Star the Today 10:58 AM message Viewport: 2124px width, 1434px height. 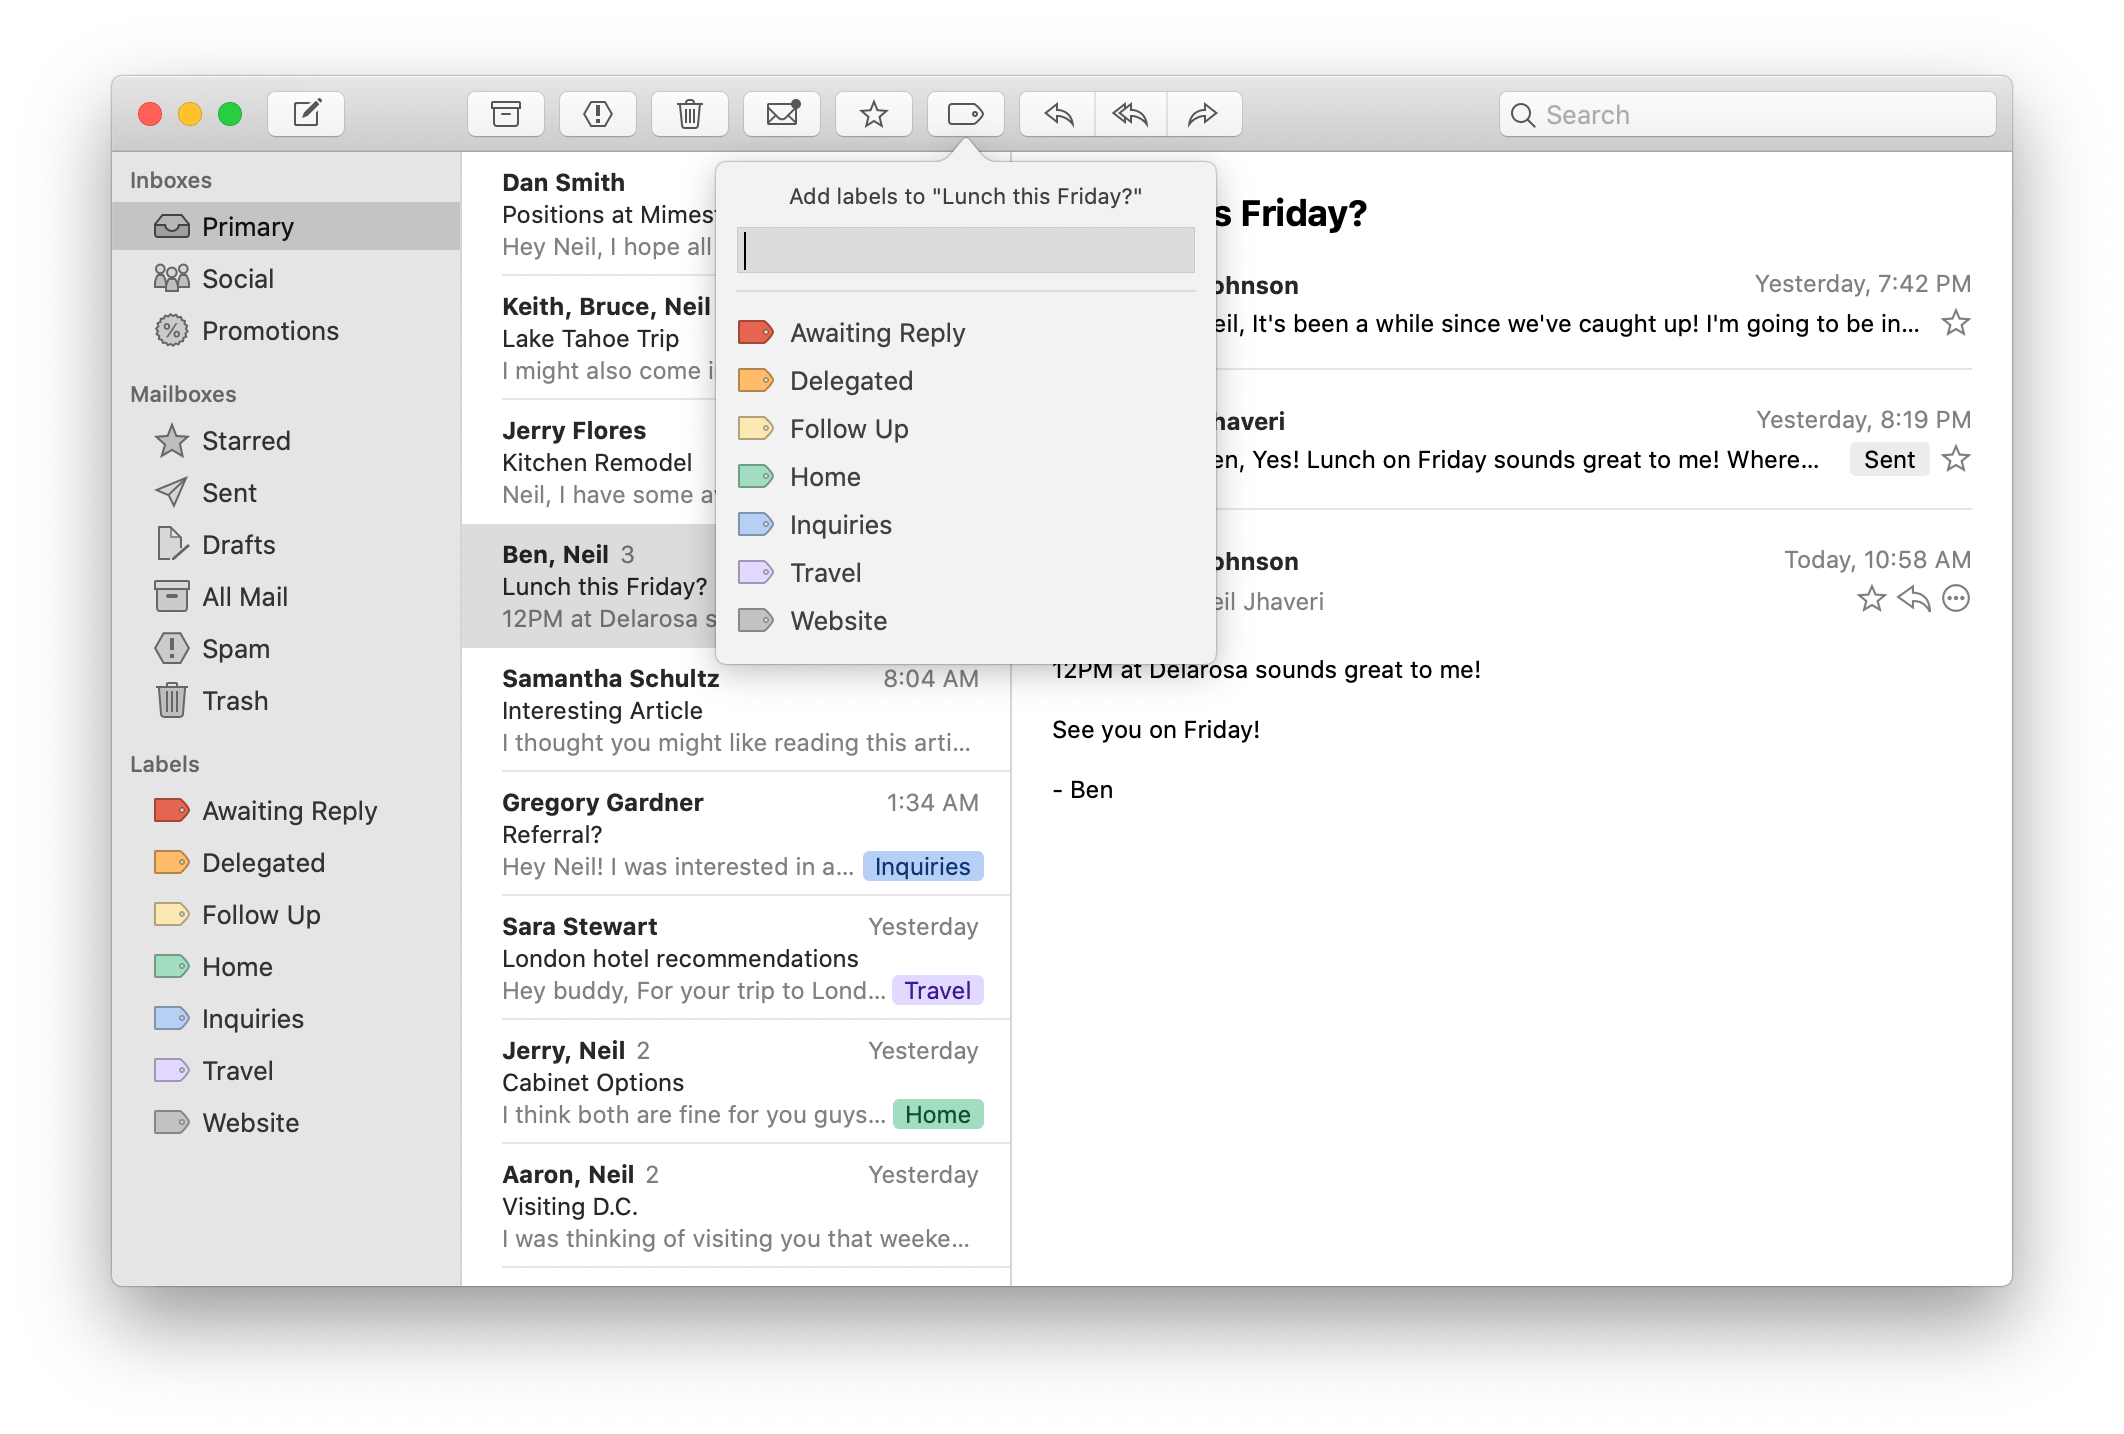pos(1871,599)
